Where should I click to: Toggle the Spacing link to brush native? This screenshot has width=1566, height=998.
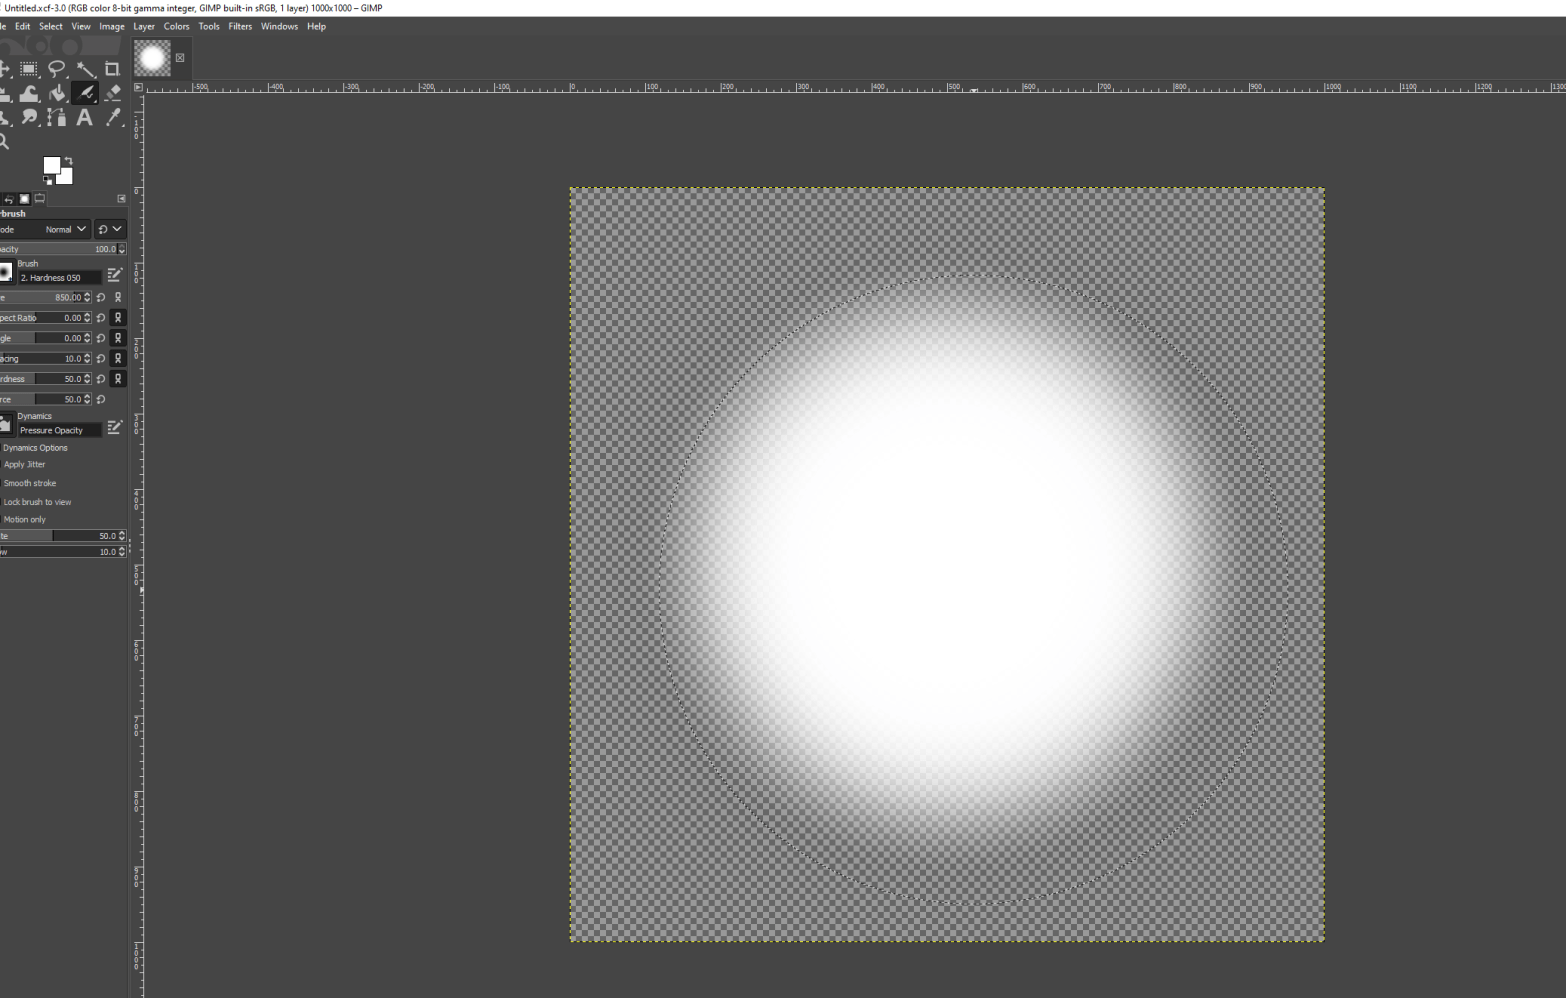[118, 358]
